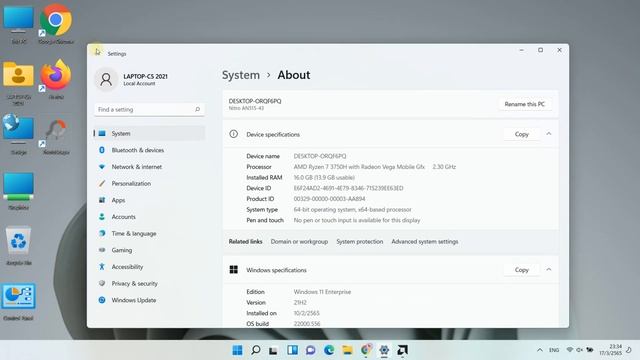The image size is (640, 360).
Task: Open Accessibility settings
Action: pos(149,267)
